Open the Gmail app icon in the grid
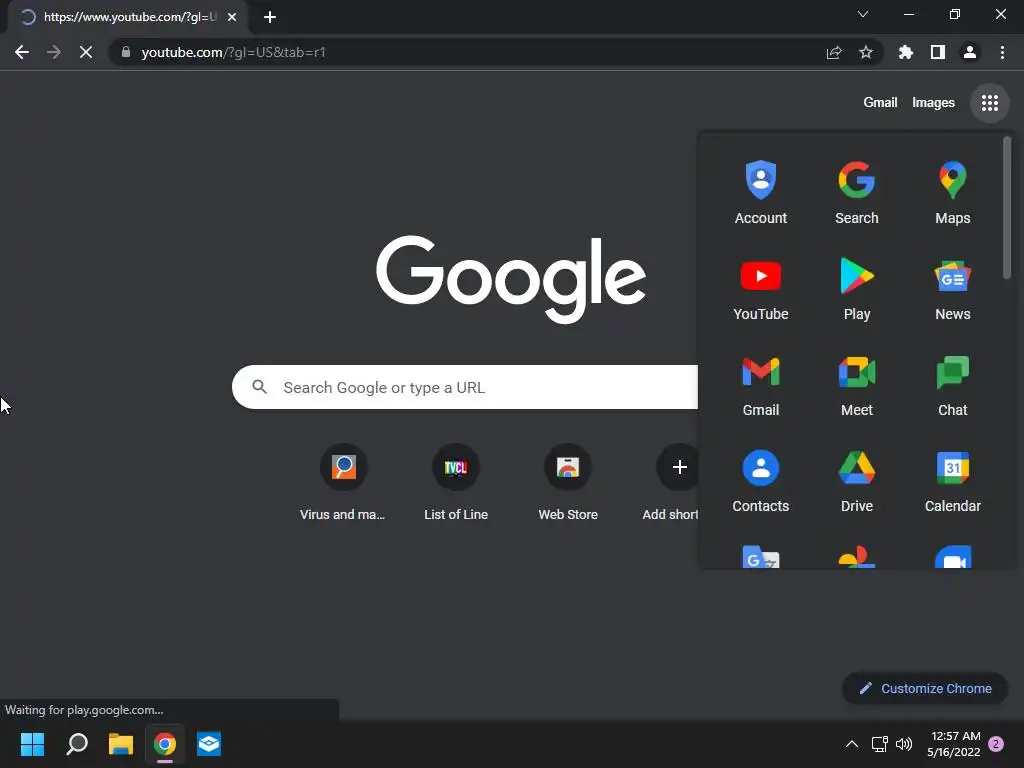Viewport: 1024px width, 768px height. pyautogui.click(x=760, y=385)
